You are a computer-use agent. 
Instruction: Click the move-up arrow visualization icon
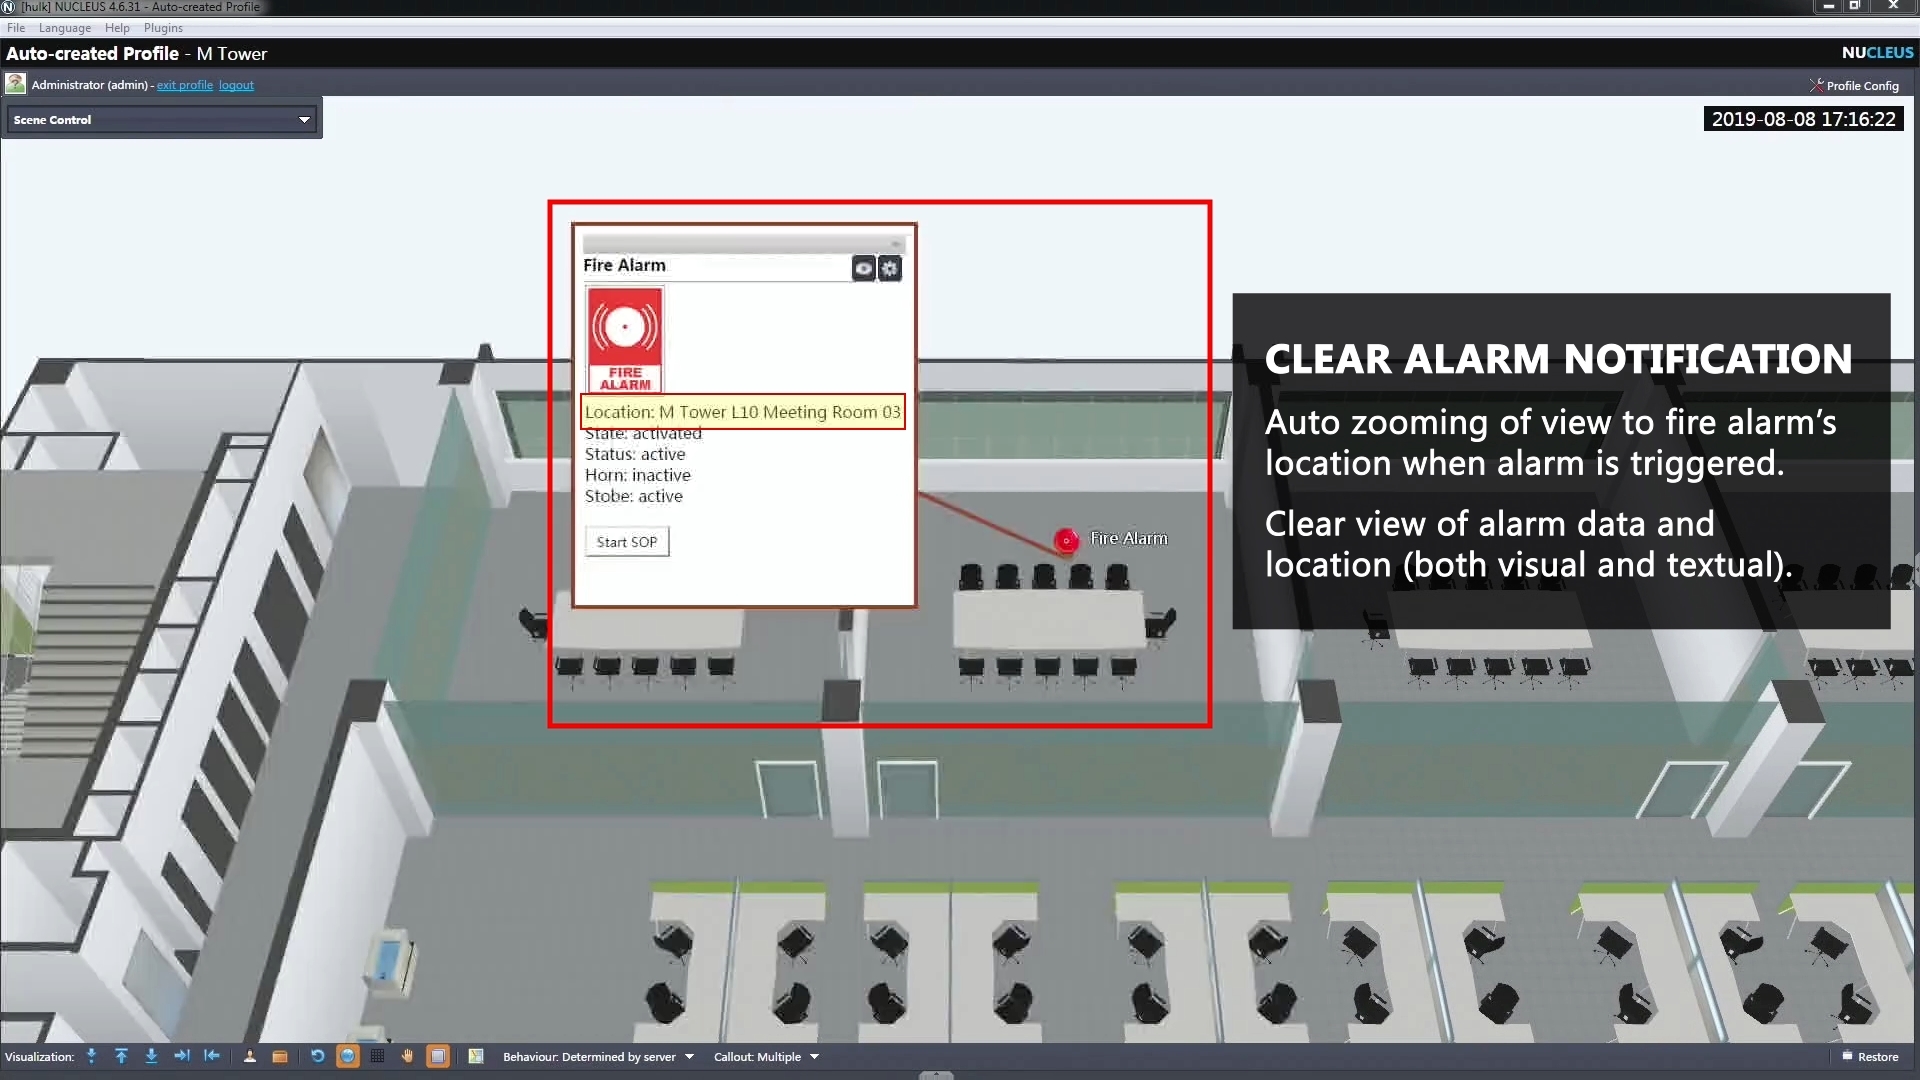[121, 1056]
